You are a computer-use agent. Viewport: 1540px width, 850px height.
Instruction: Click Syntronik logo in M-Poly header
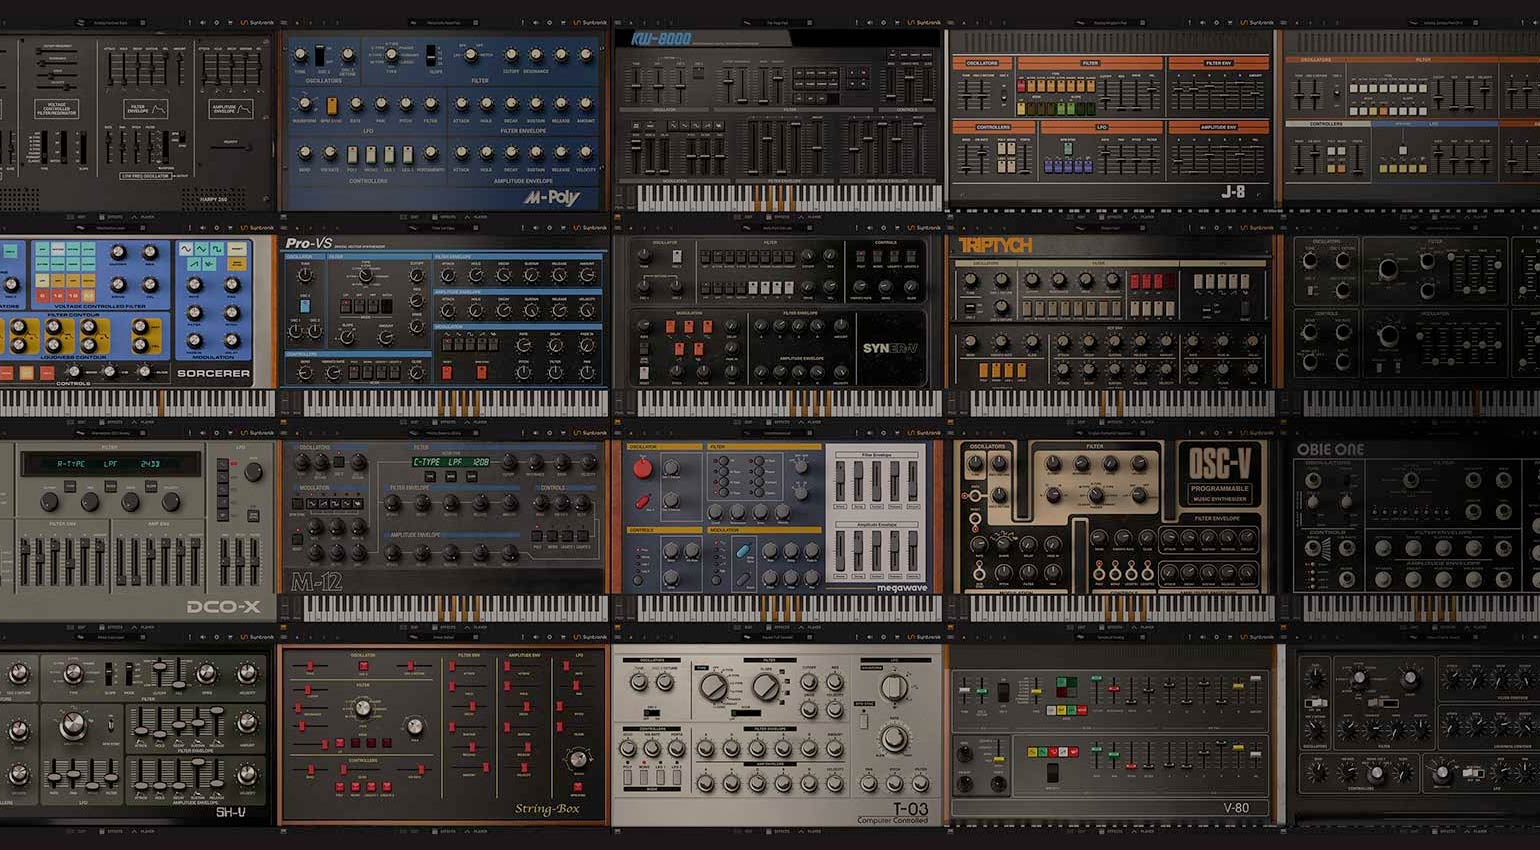coord(589,22)
